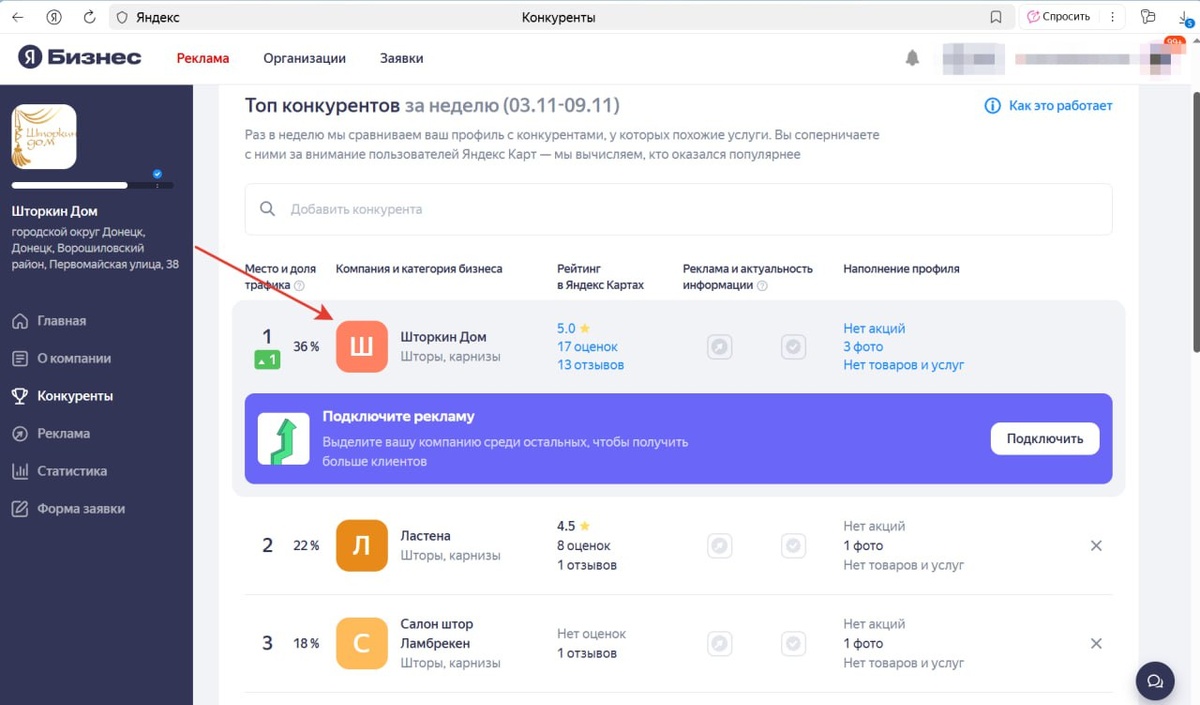Screen dimensions: 1200x705
Task: Open the downloads arrow icon
Action: pos(1186,17)
